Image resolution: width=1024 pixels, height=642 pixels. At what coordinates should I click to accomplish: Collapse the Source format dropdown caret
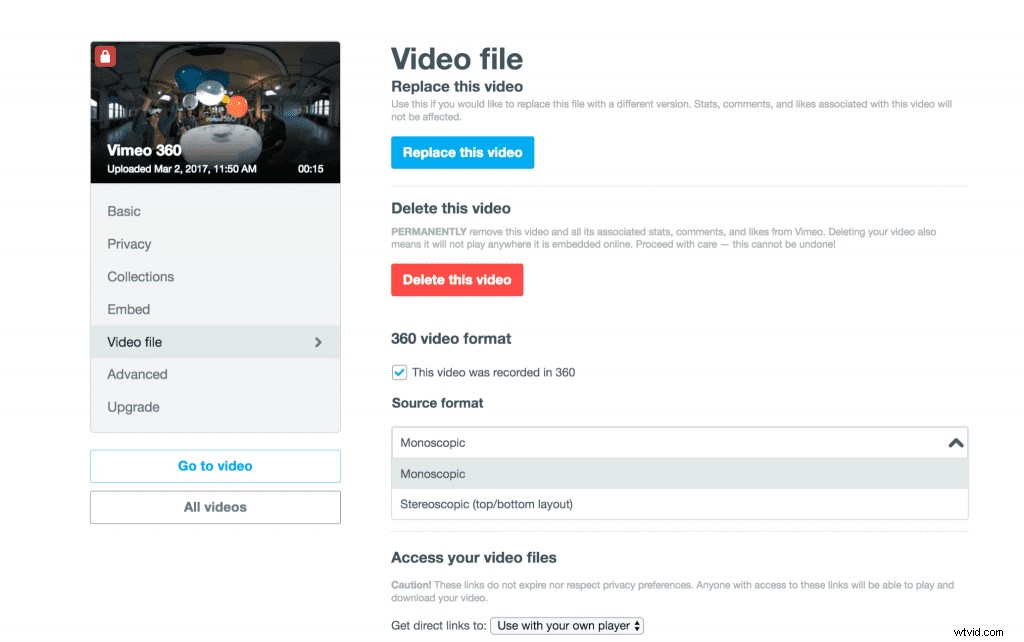pos(955,441)
